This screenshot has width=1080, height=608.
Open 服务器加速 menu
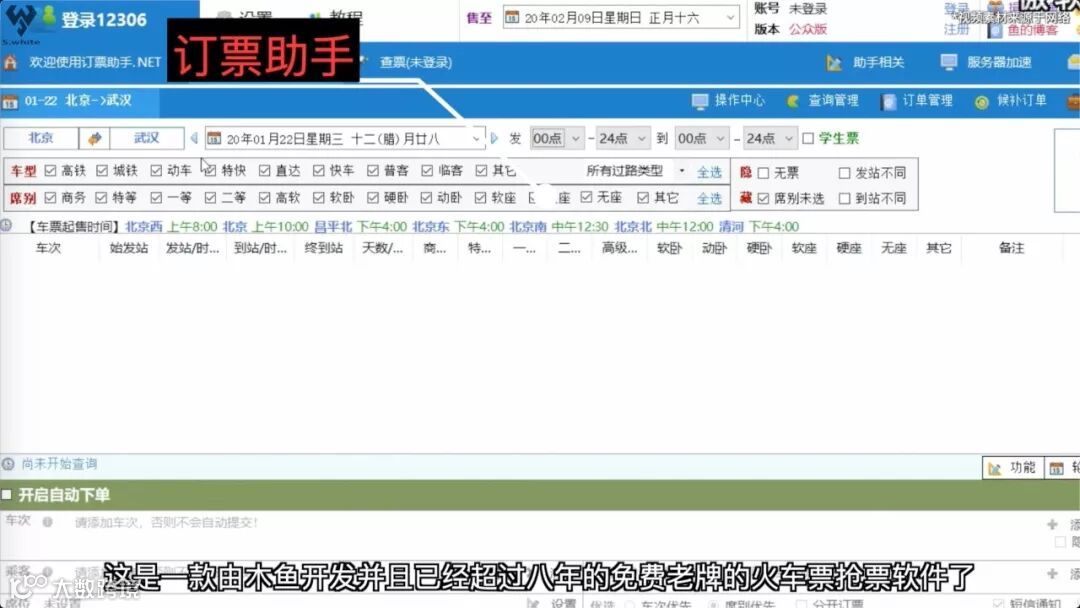[x=999, y=62]
